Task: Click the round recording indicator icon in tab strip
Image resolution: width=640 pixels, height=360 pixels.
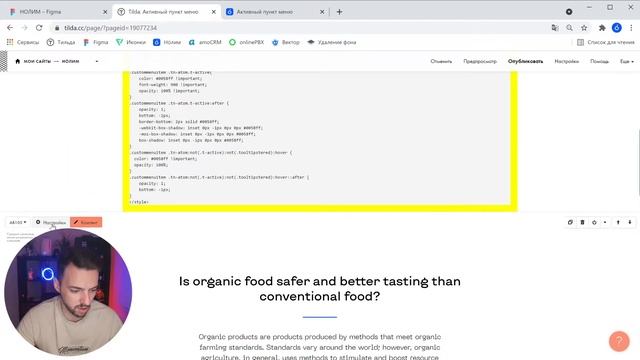Action: [x=569, y=12]
